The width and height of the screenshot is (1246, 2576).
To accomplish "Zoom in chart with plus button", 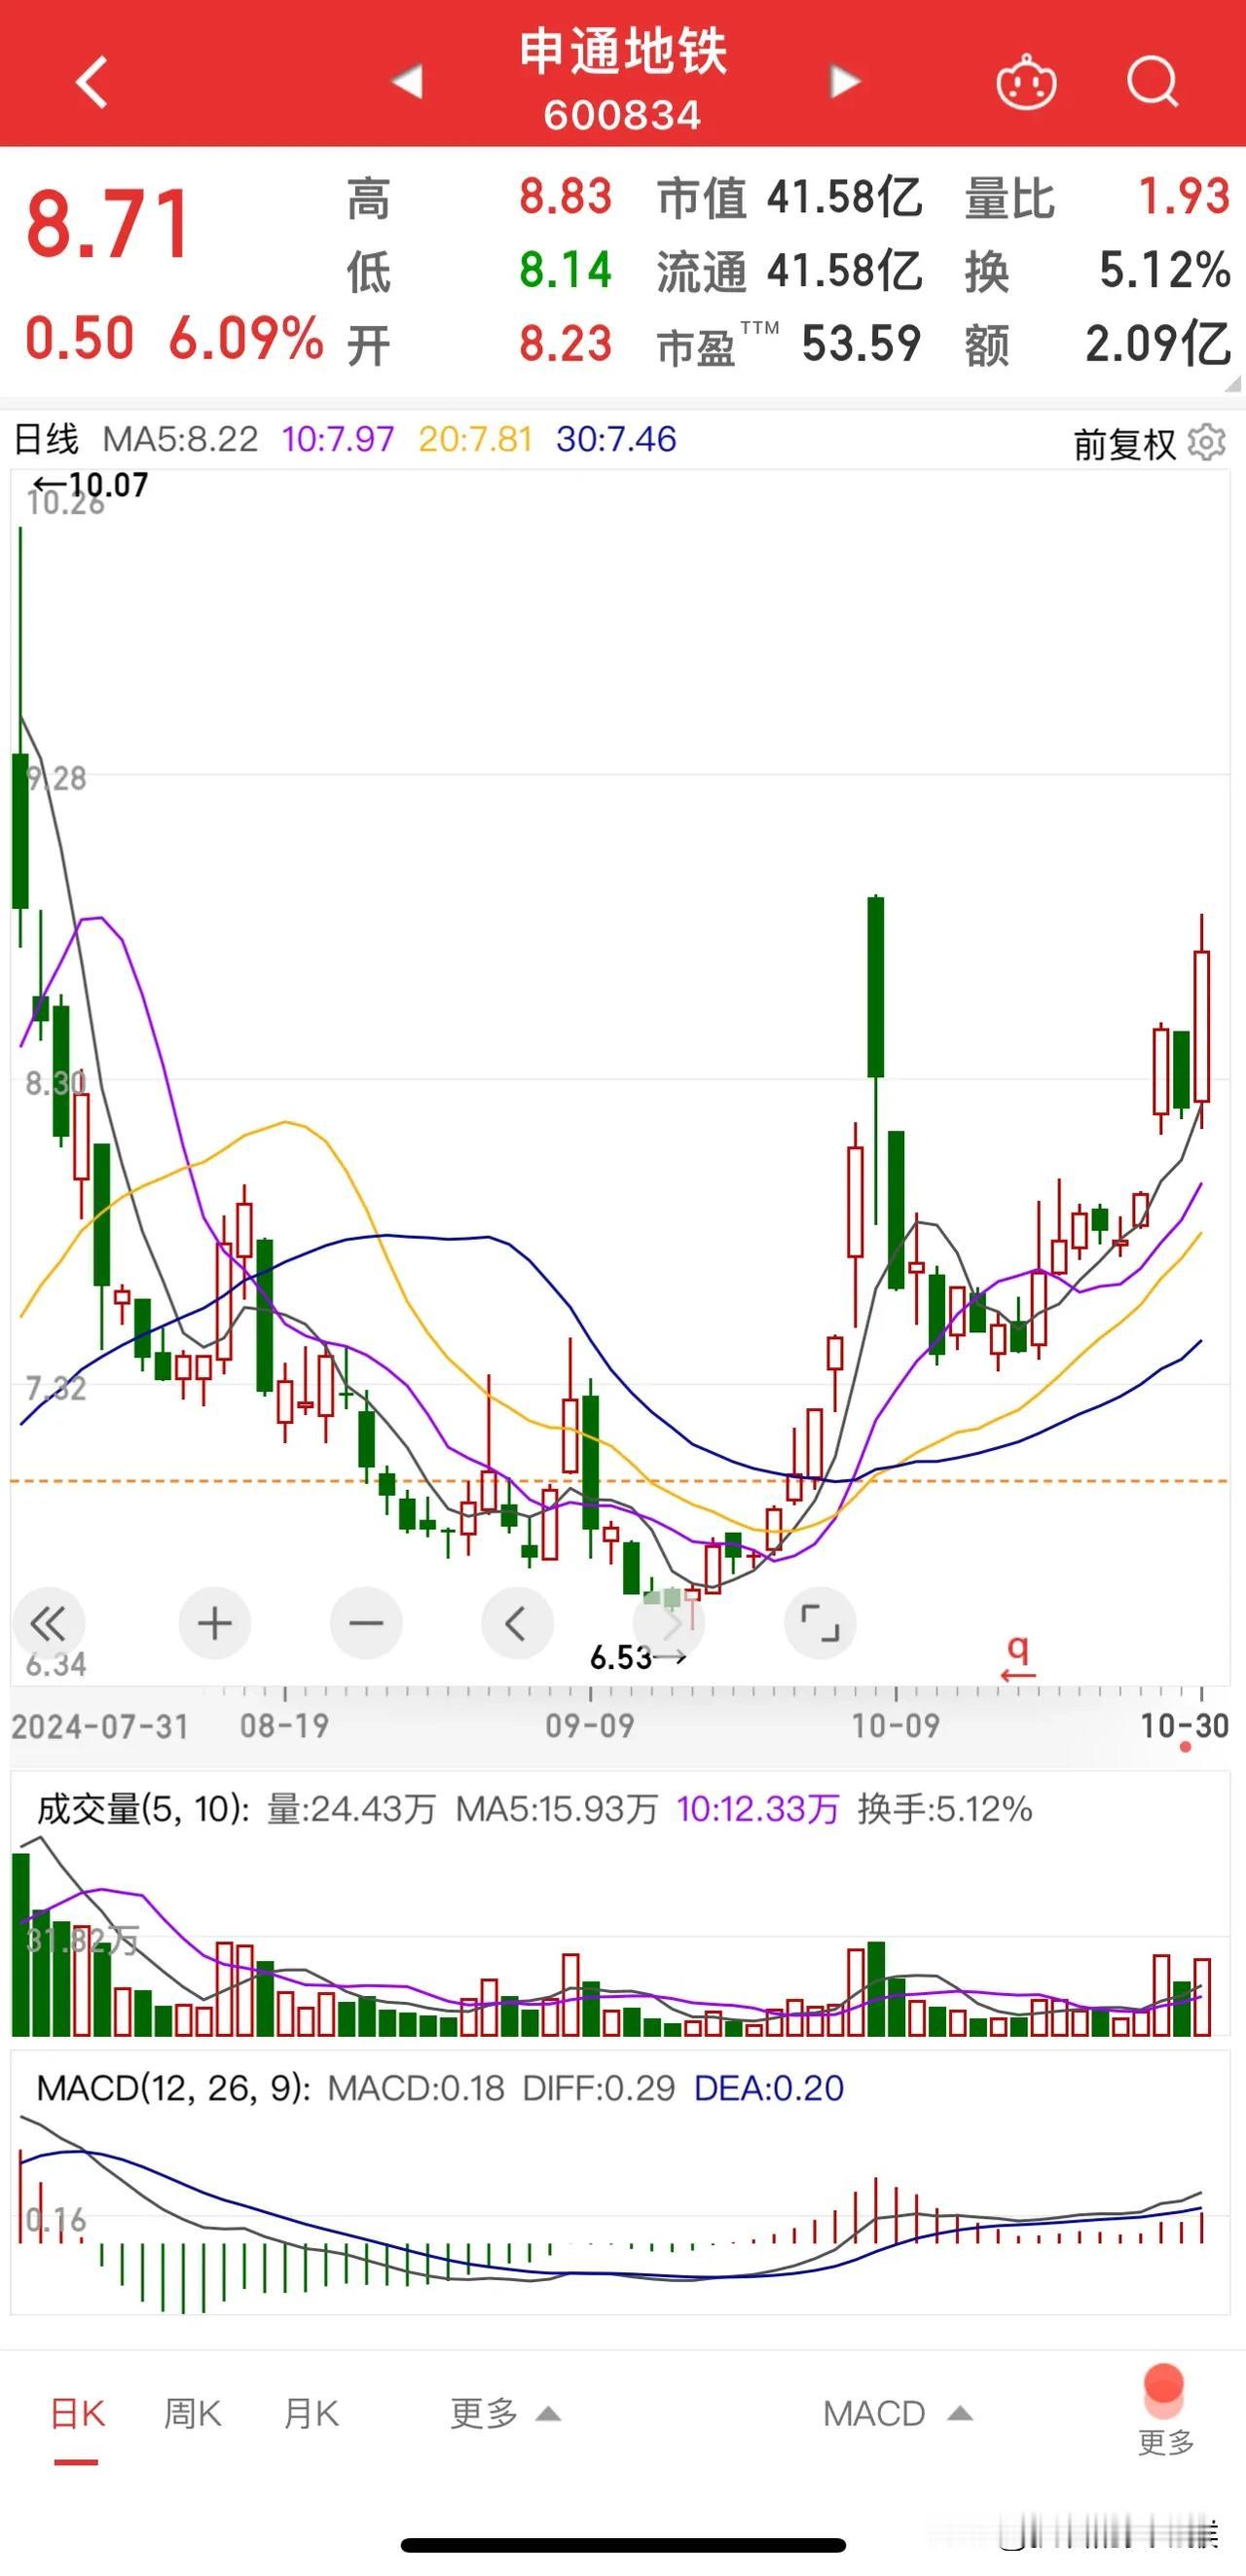I will tap(214, 1623).
